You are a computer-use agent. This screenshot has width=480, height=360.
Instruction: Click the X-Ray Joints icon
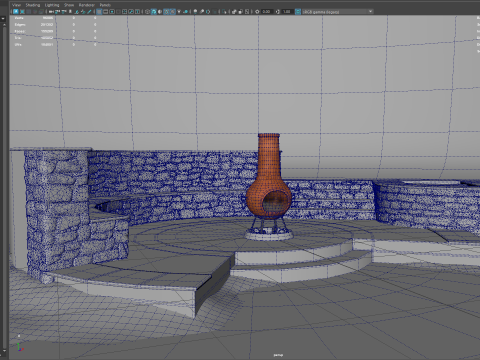click(247, 12)
